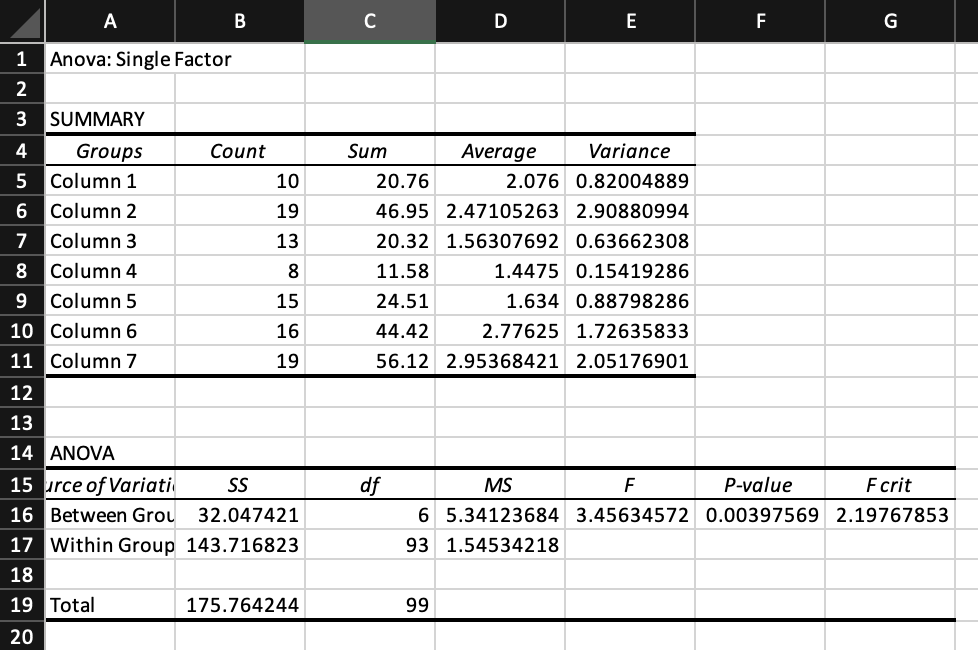This screenshot has height=650, width=978.
Task: Click the sum value 44.42
Action: pos(370,331)
